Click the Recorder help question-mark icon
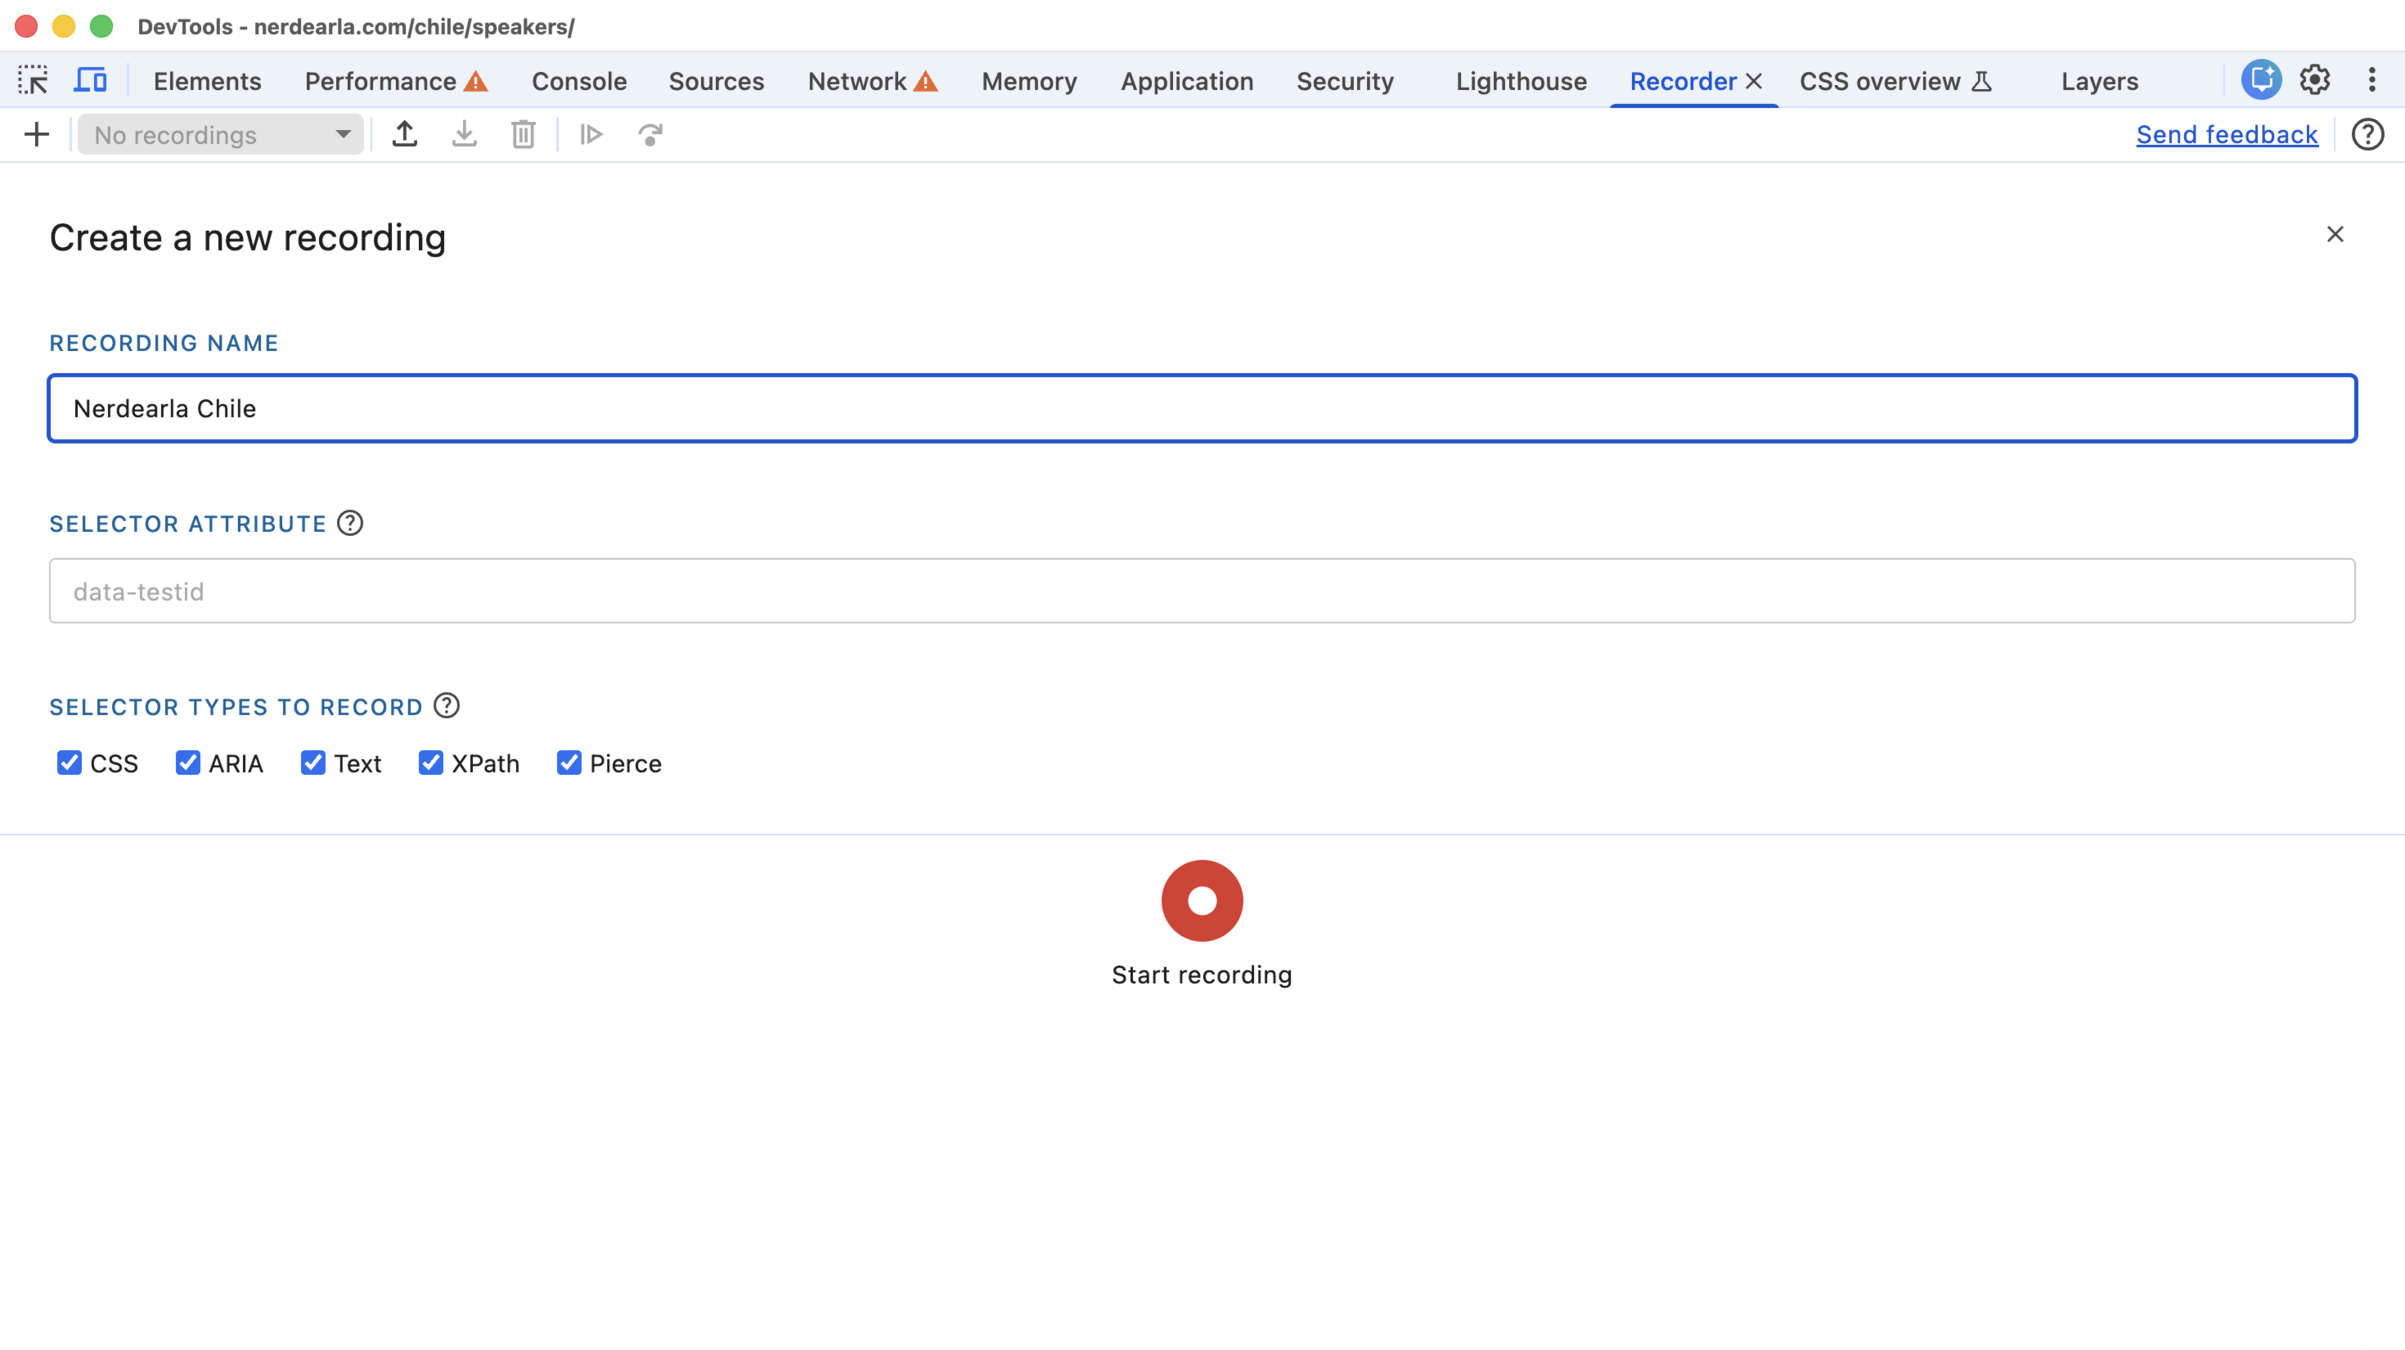The image size is (2405, 1350). (x=2367, y=134)
